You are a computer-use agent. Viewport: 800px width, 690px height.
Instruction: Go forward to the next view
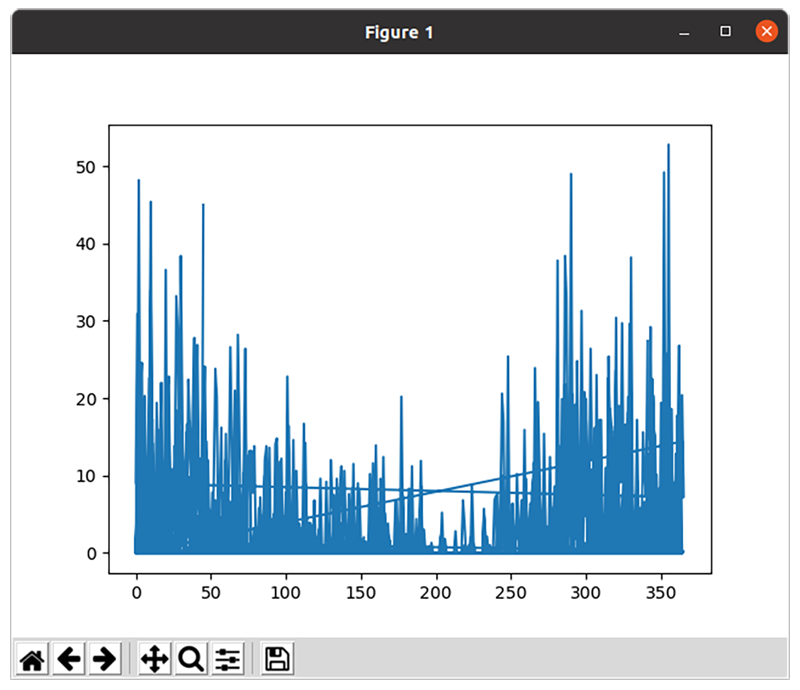[104, 658]
